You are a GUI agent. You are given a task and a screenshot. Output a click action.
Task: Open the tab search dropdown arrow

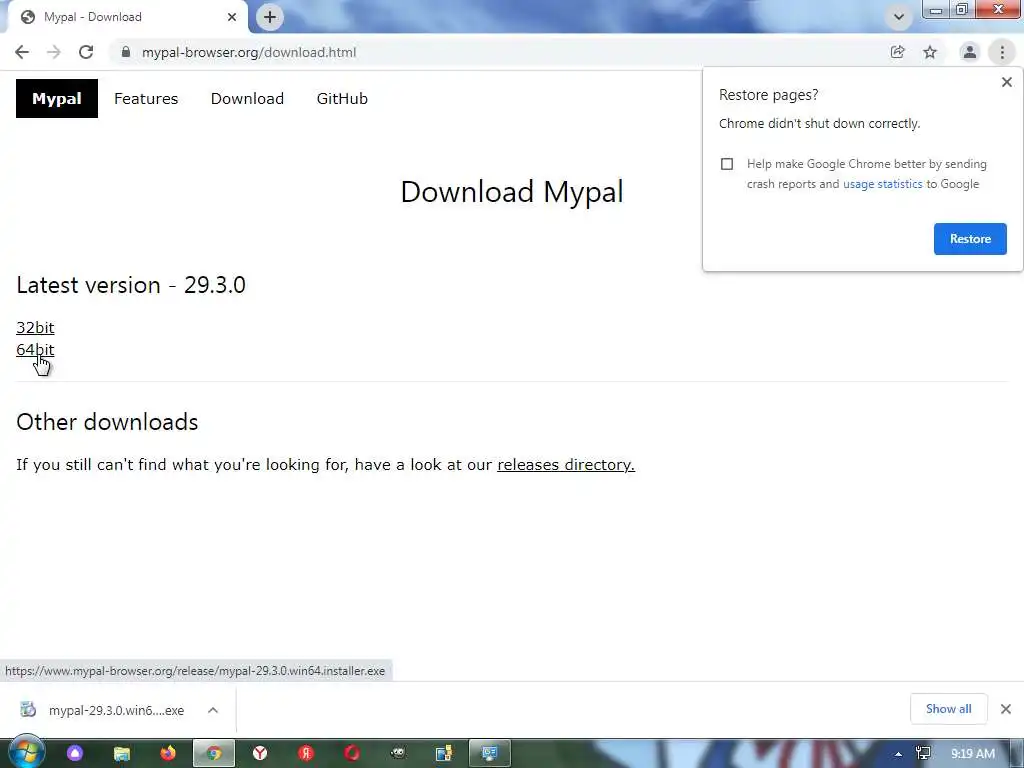(899, 17)
